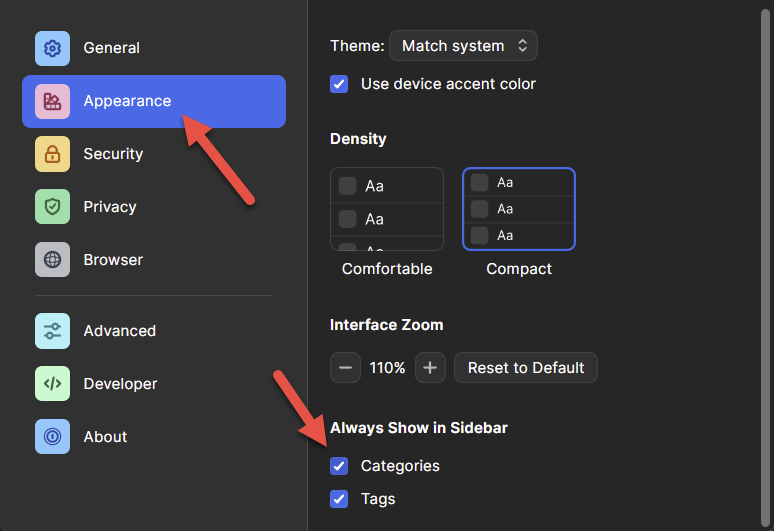Open the Advanced settings section

[120, 331]
